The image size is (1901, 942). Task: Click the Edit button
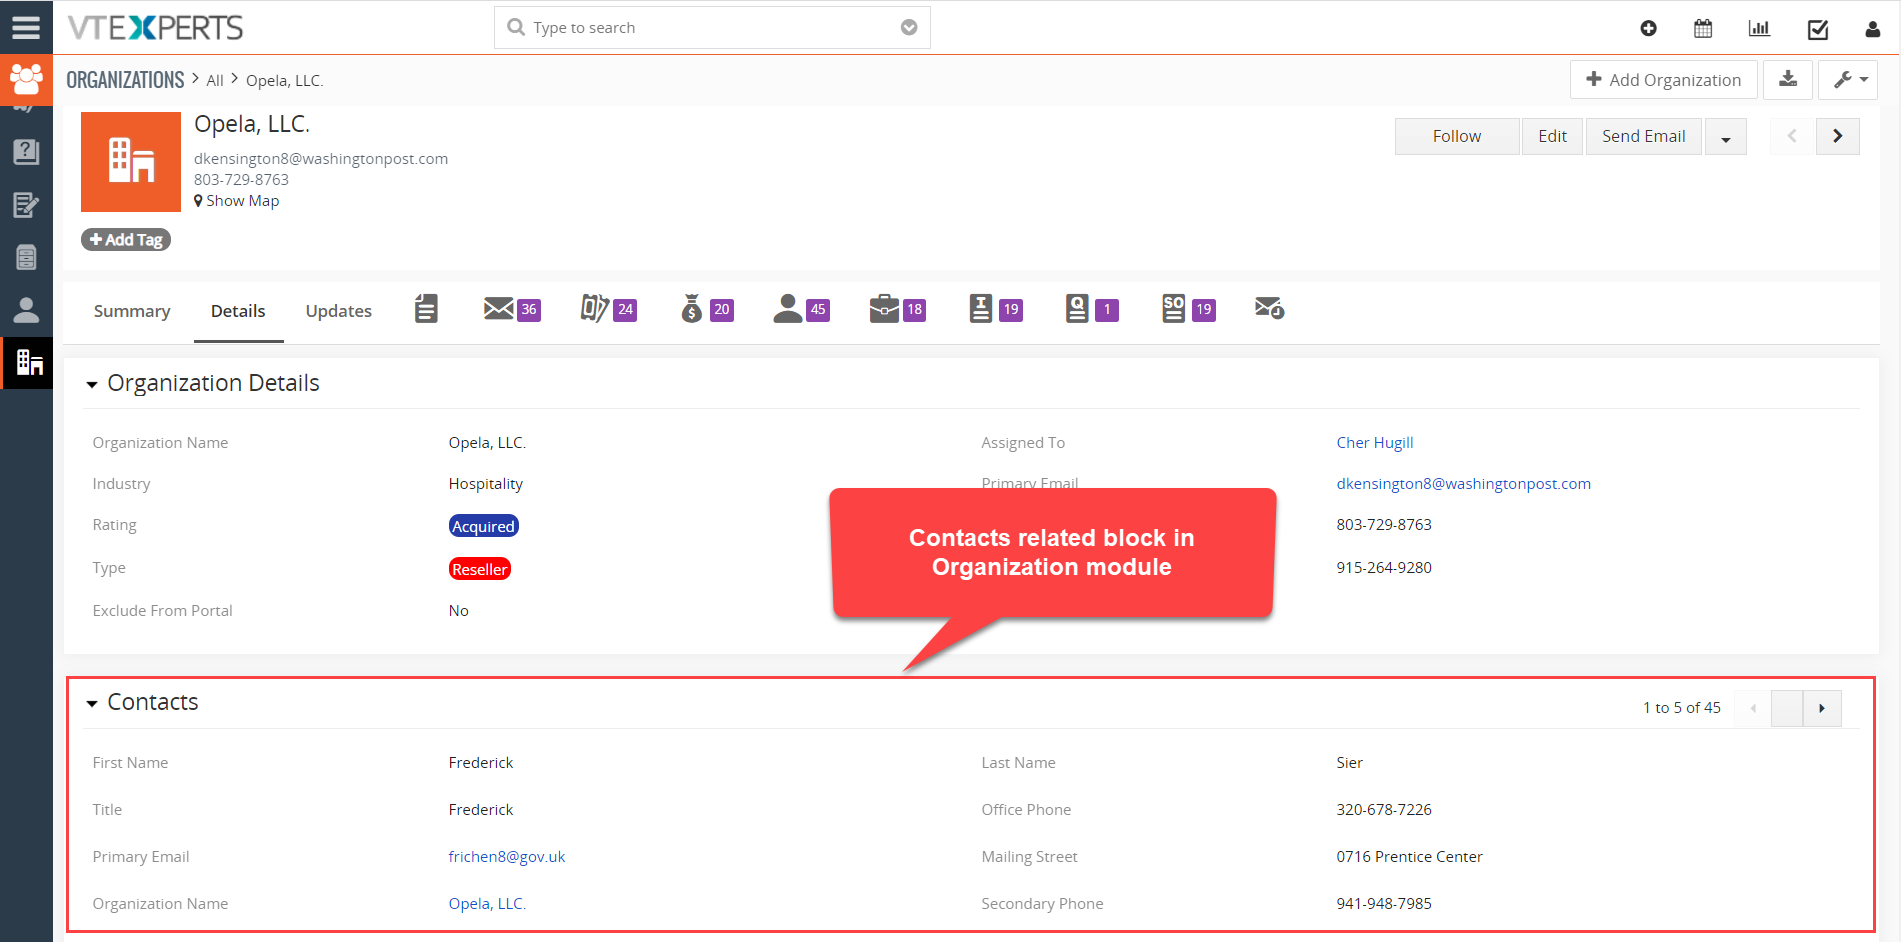pos(1553,136)
